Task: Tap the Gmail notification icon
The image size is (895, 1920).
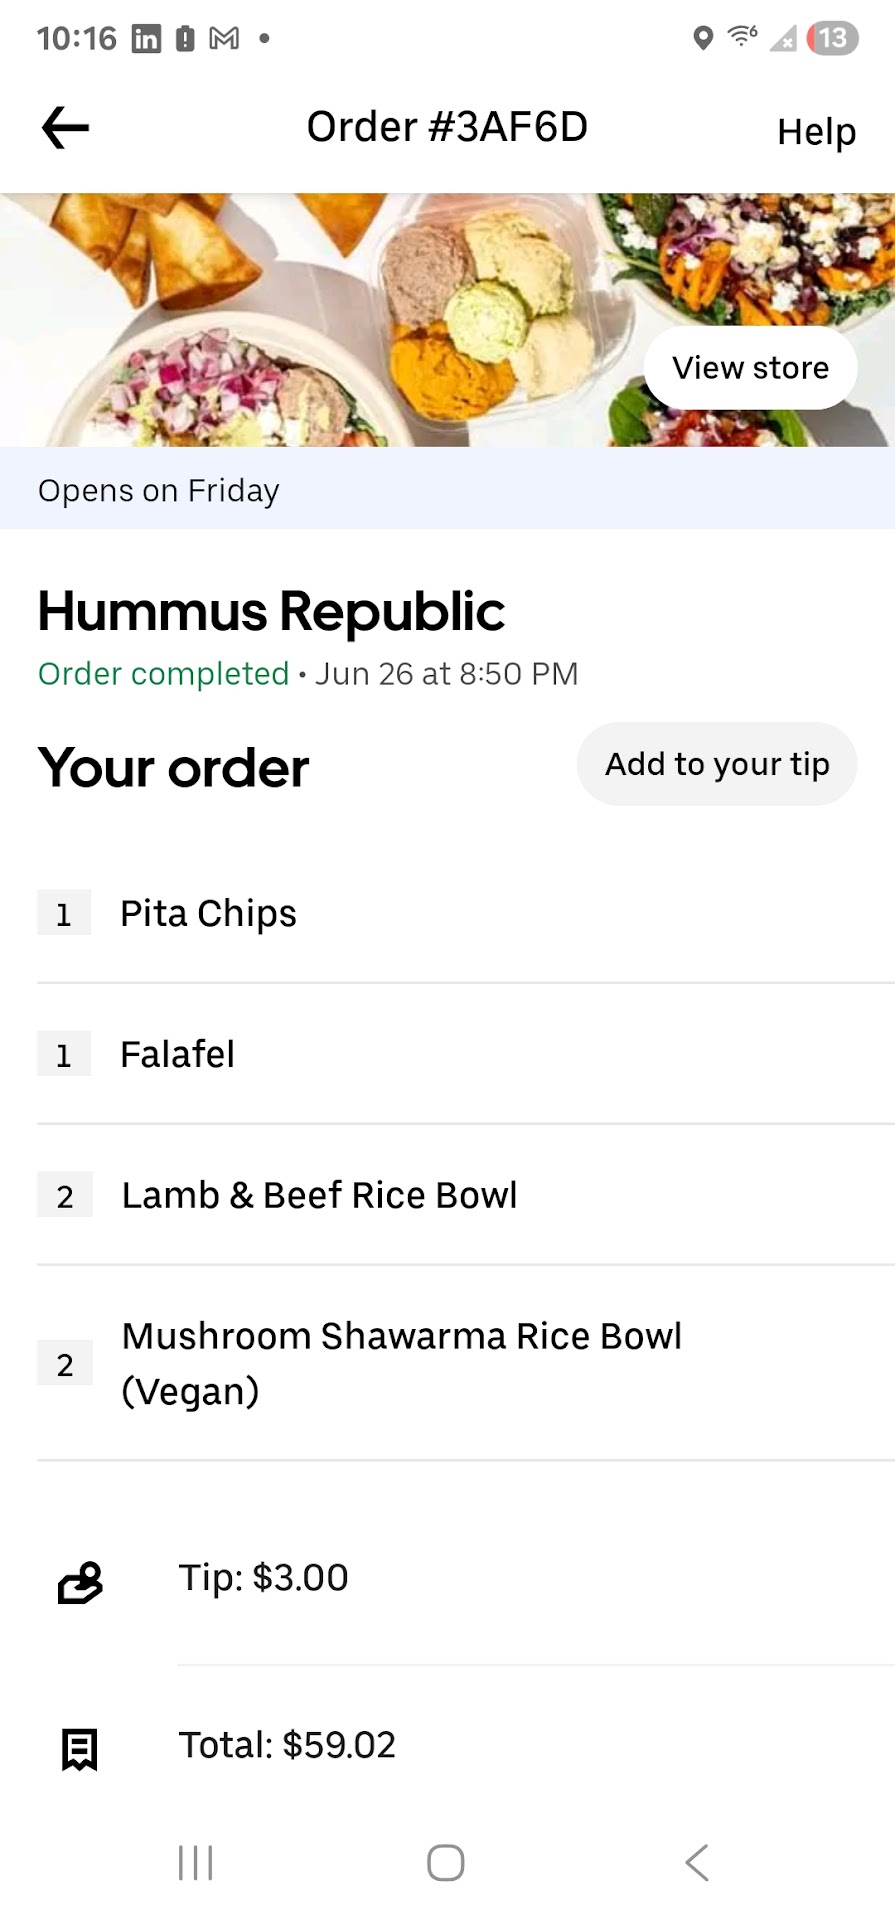Action: 224,39
